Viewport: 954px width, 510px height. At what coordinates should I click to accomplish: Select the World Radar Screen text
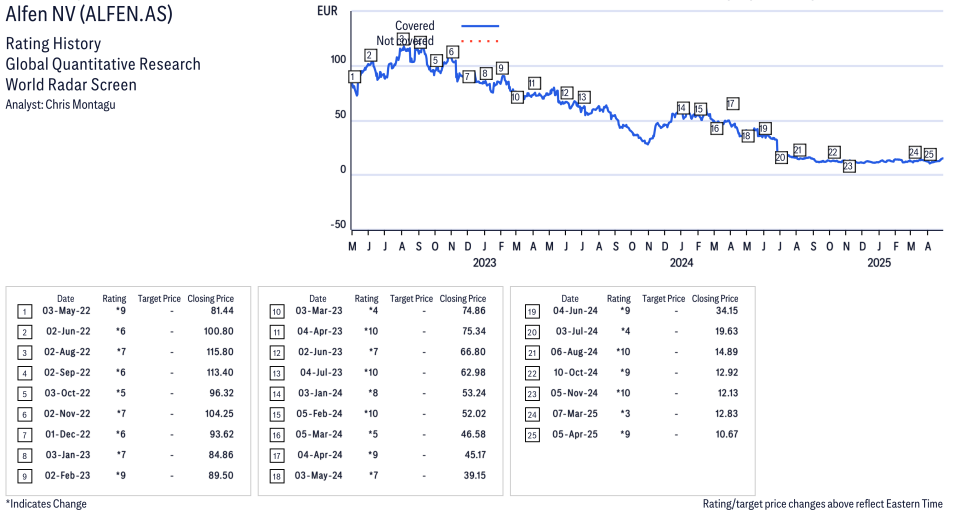71,84
